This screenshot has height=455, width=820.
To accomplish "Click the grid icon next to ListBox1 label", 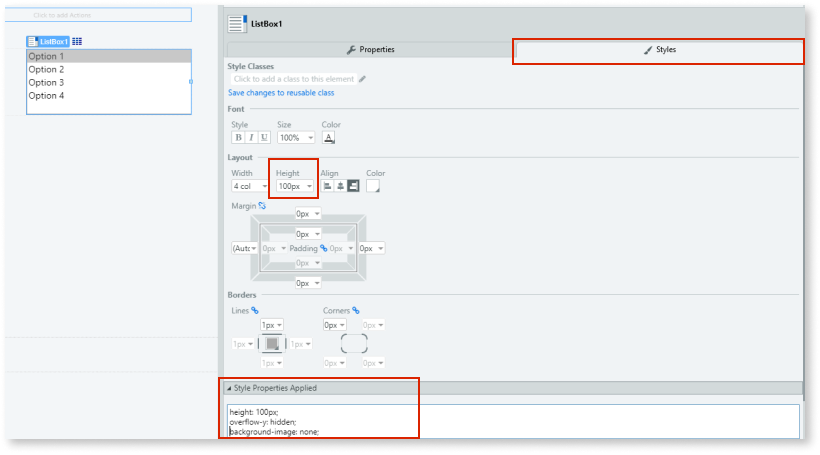I will point(78,42).
